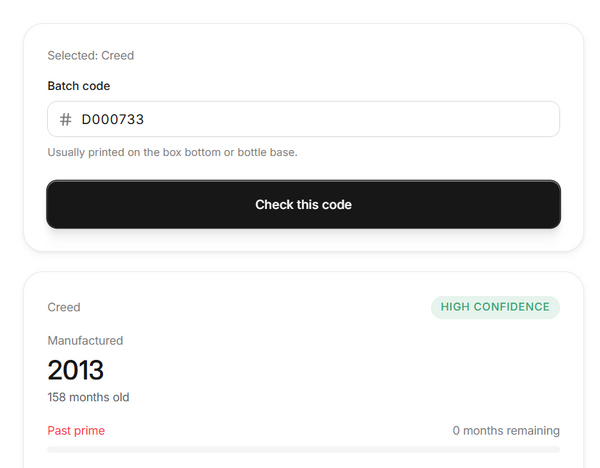The image size is (600, 468).
Task: Click the box bottom hint text
Action: pyautogui.click(x=173, y=152)
